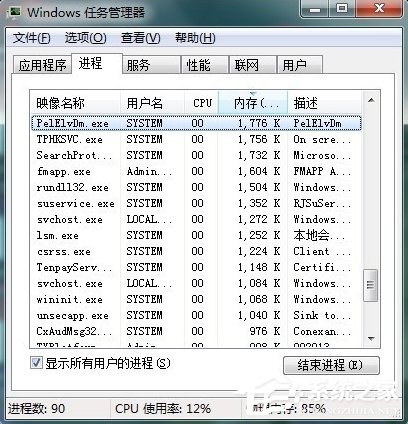The image size is (408, 424).
Task: Click the scrollbar down arrow
Action: pos(371,339)
